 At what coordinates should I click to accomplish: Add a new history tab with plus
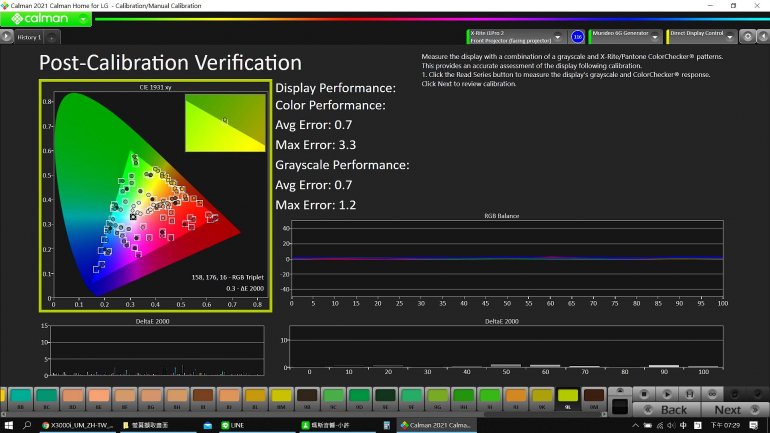tap(52, 37)
